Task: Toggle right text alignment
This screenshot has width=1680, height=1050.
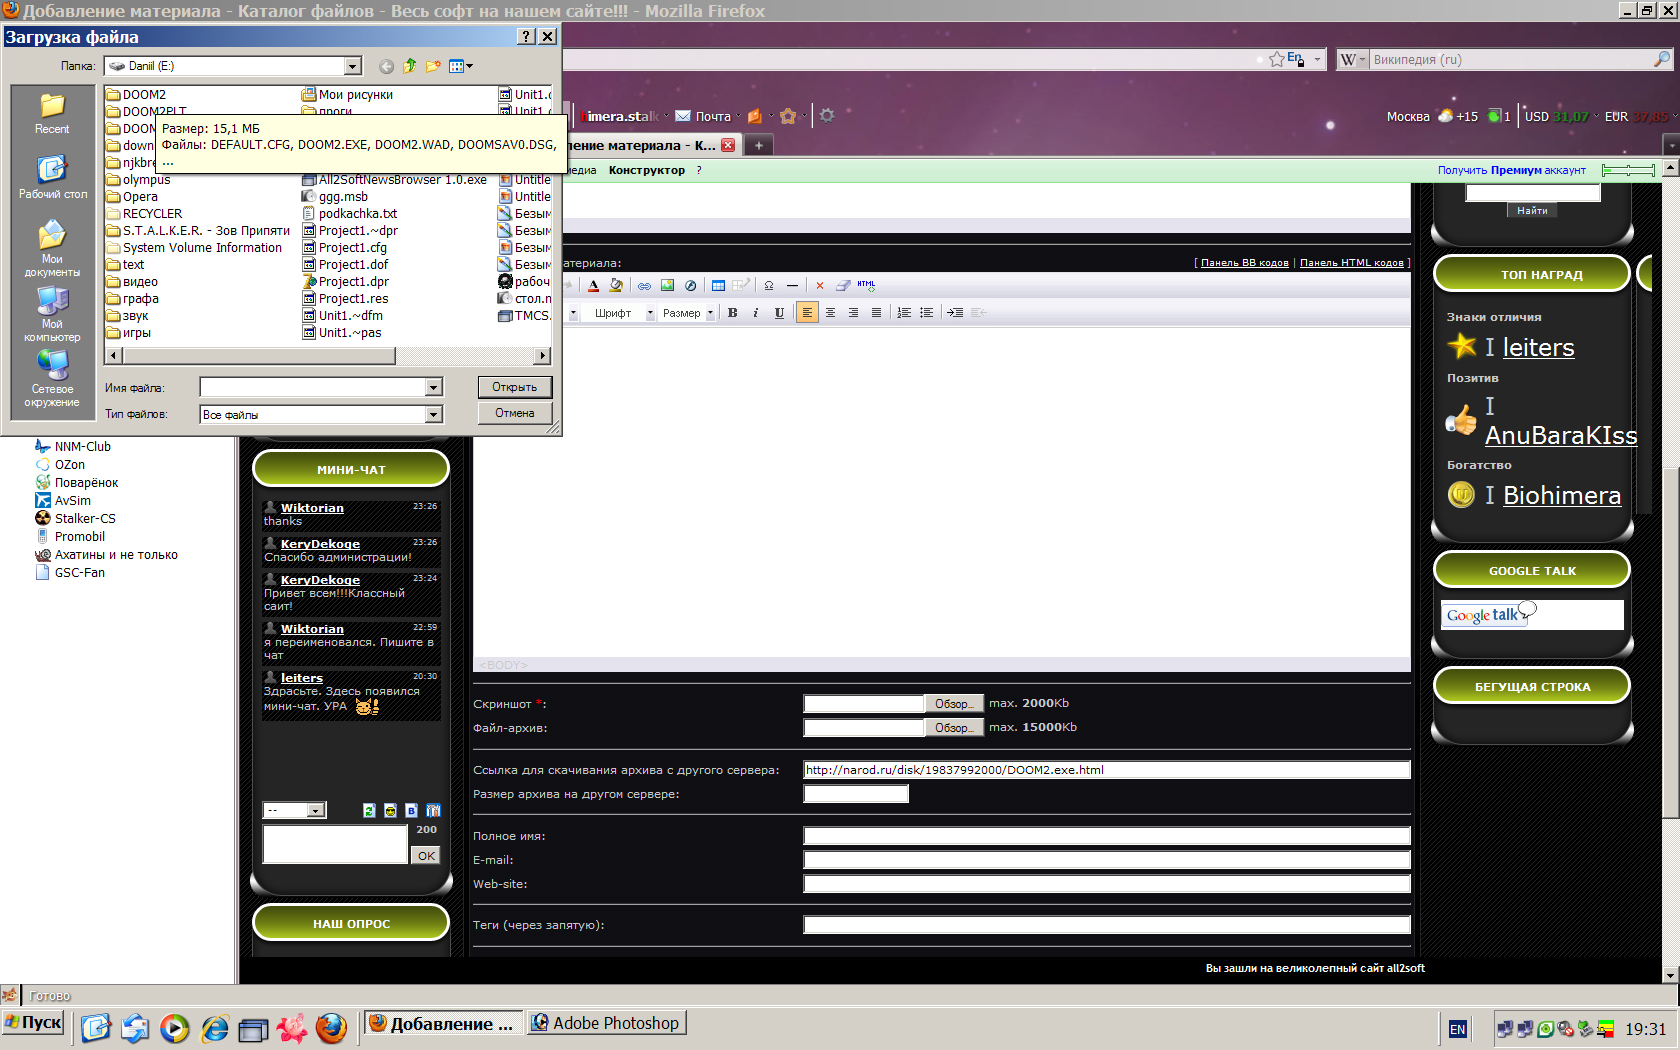Action: (853, 313)
